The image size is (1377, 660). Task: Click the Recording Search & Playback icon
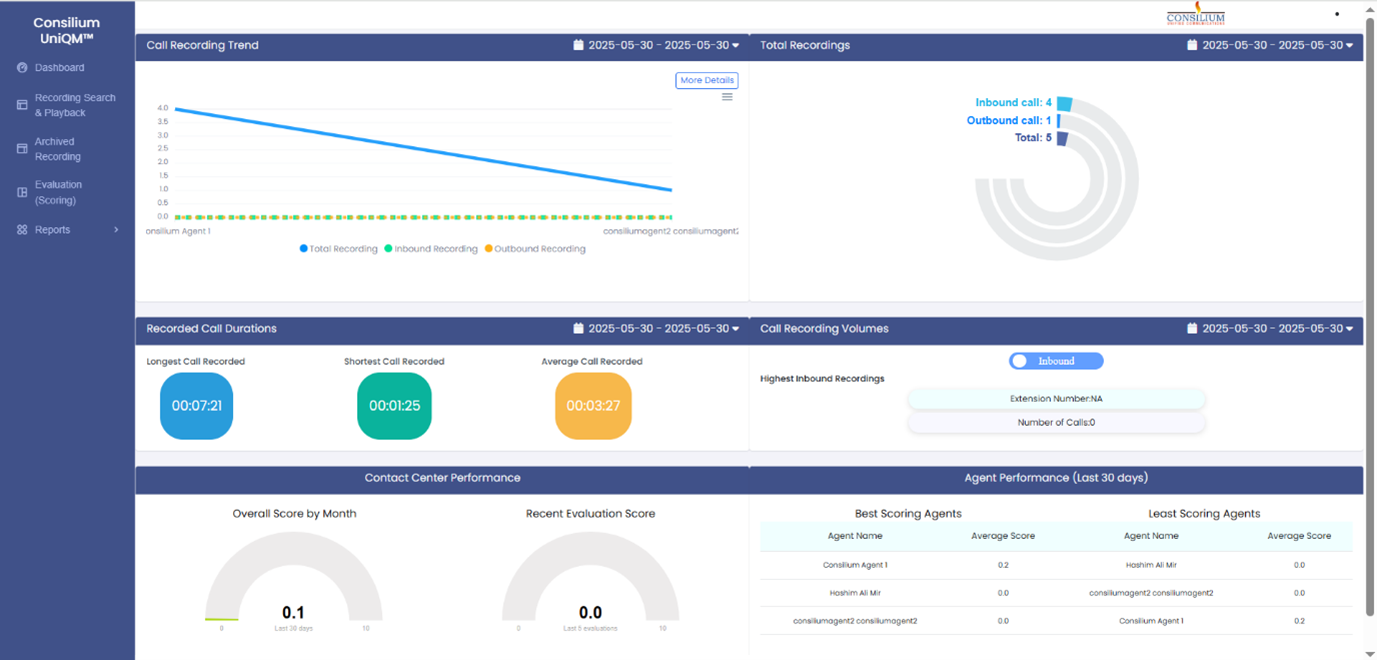coord(22,105)
